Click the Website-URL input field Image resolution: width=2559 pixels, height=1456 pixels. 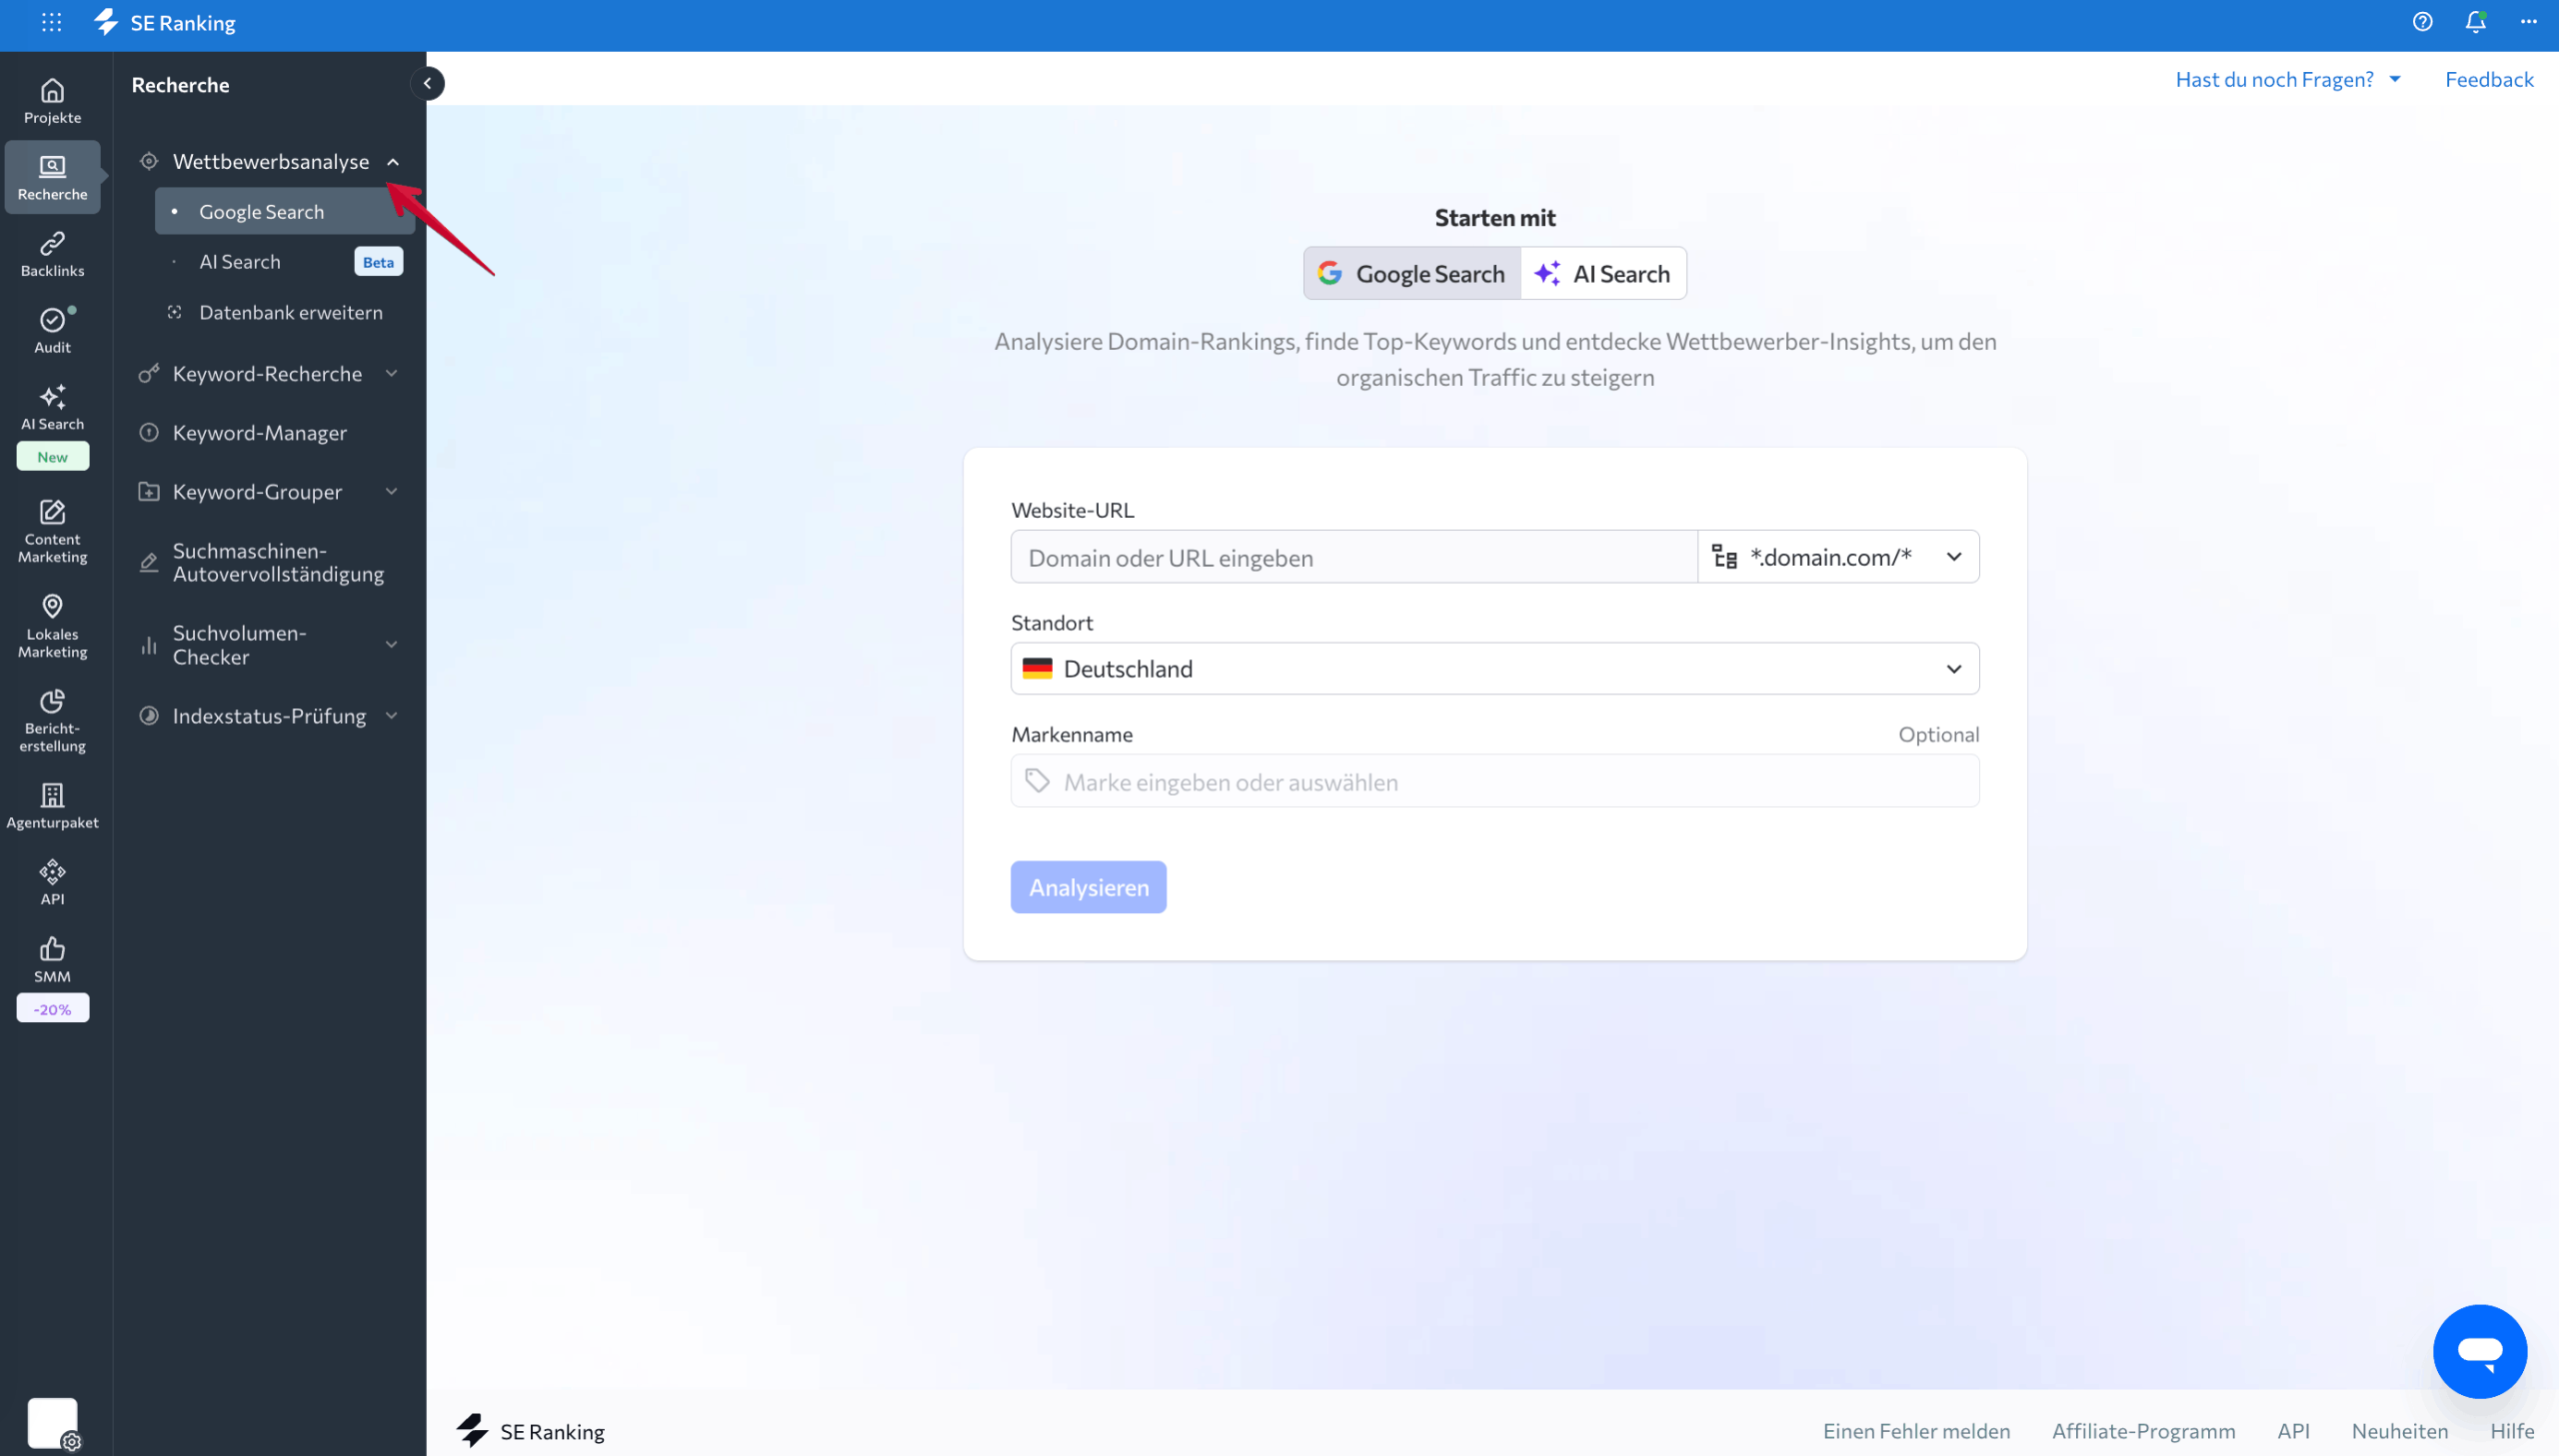(x=1353, y=557)
